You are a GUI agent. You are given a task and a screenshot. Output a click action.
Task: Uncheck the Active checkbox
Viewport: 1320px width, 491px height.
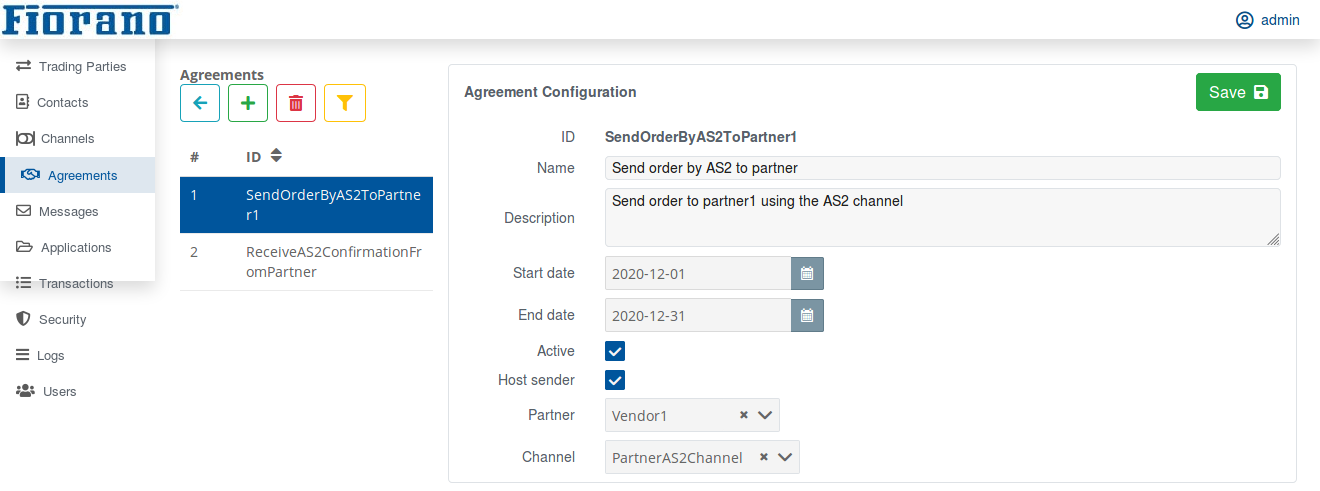point(615,351)
